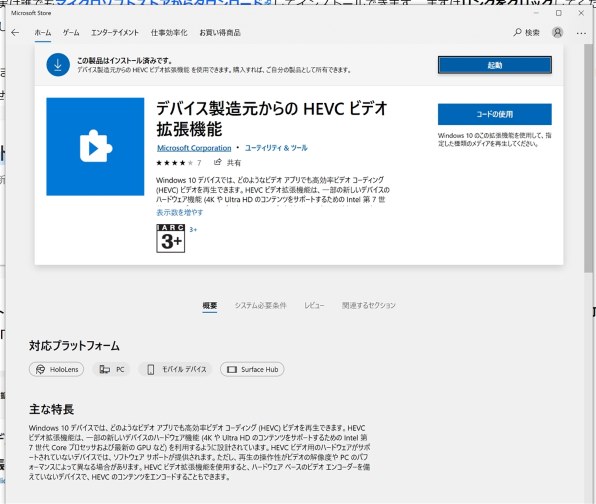The width and height of the screenshot is (596, 504).
Task: Open the three-dots more menu
Action: (581, 33)
